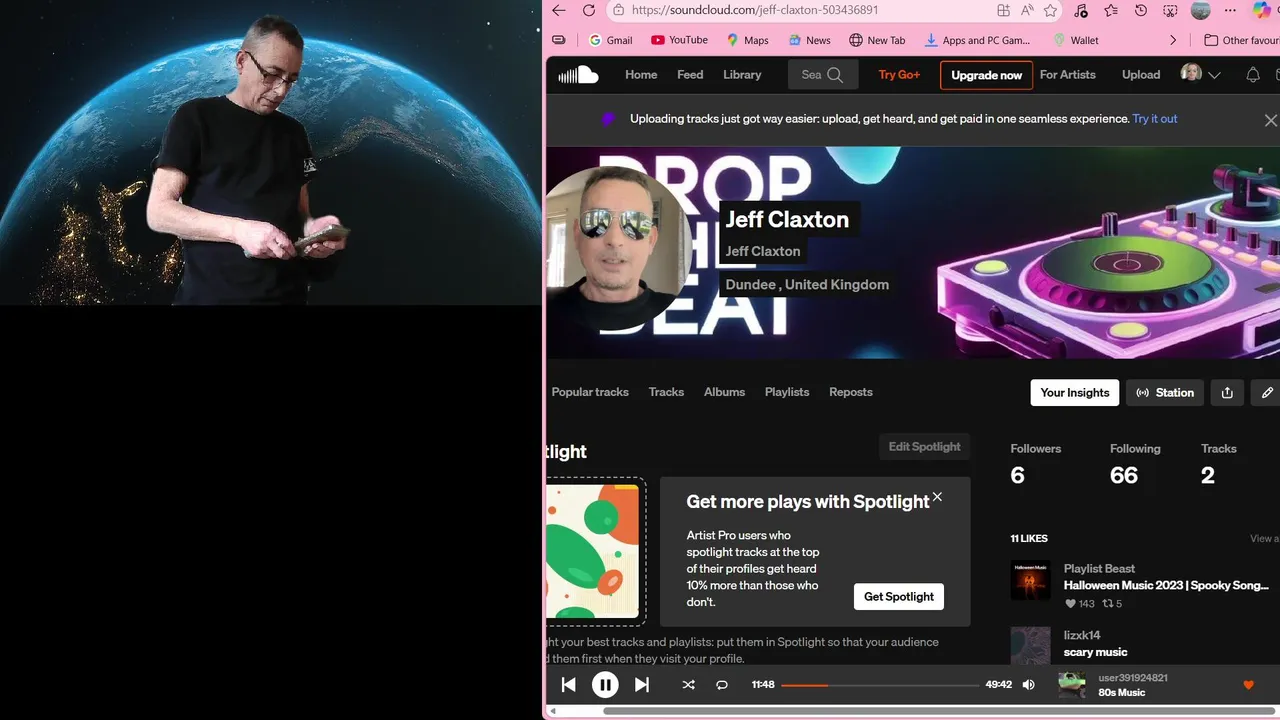Screen dimensions: 1280x720
Task: Click the Try it out link
Action: pyautogui.click(x=1155, y=119)
